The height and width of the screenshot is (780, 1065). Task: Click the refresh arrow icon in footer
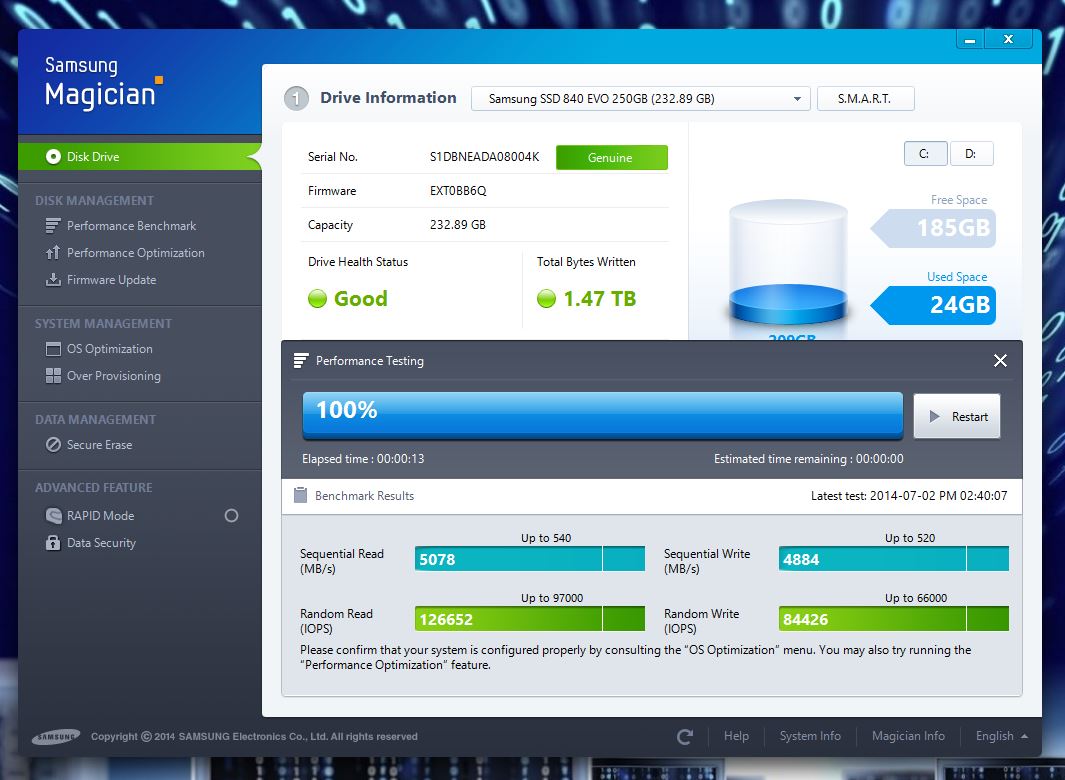(x=685, y=736)
